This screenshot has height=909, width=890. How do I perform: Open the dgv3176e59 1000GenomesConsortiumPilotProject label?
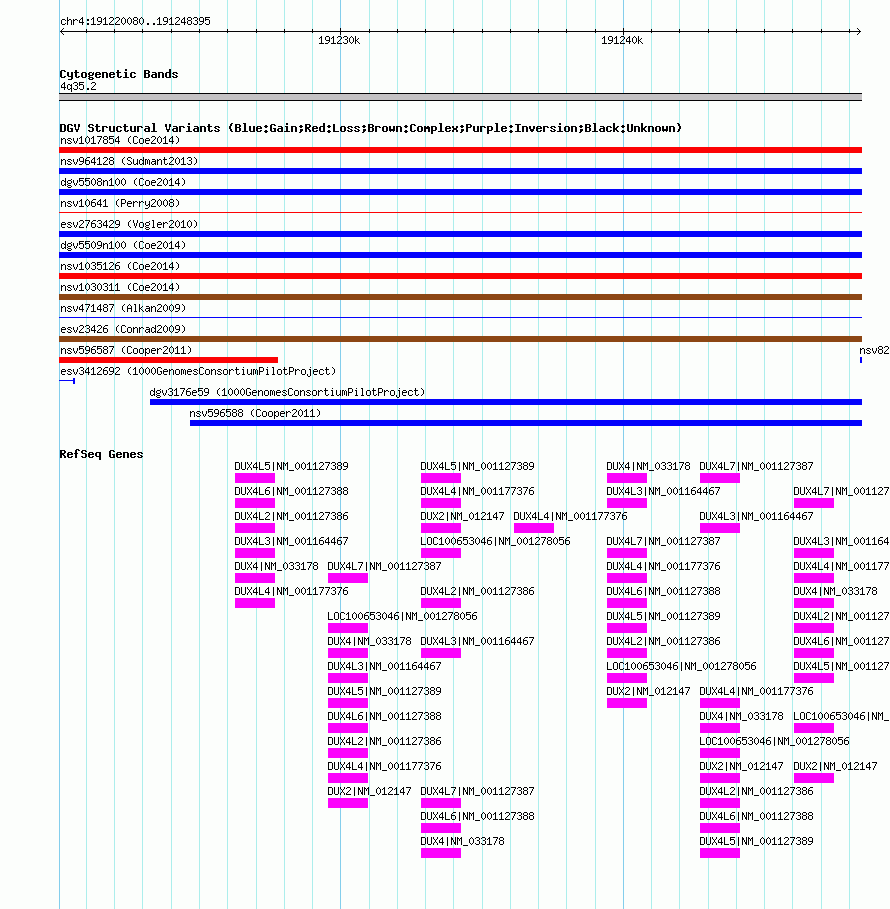click(287, 392)
